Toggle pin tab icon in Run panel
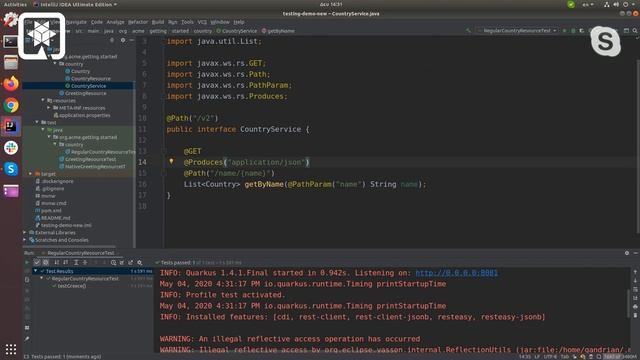 coord(27,339)
